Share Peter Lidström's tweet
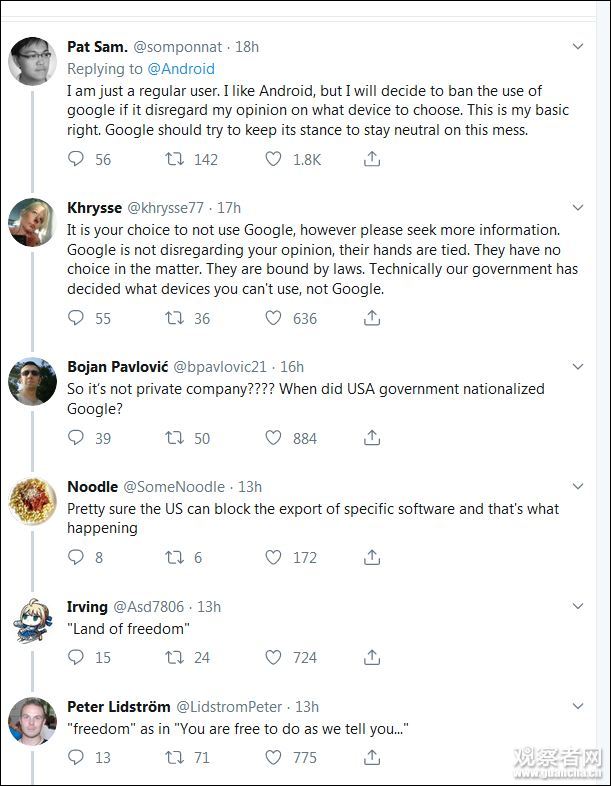 tap(372, 757)
